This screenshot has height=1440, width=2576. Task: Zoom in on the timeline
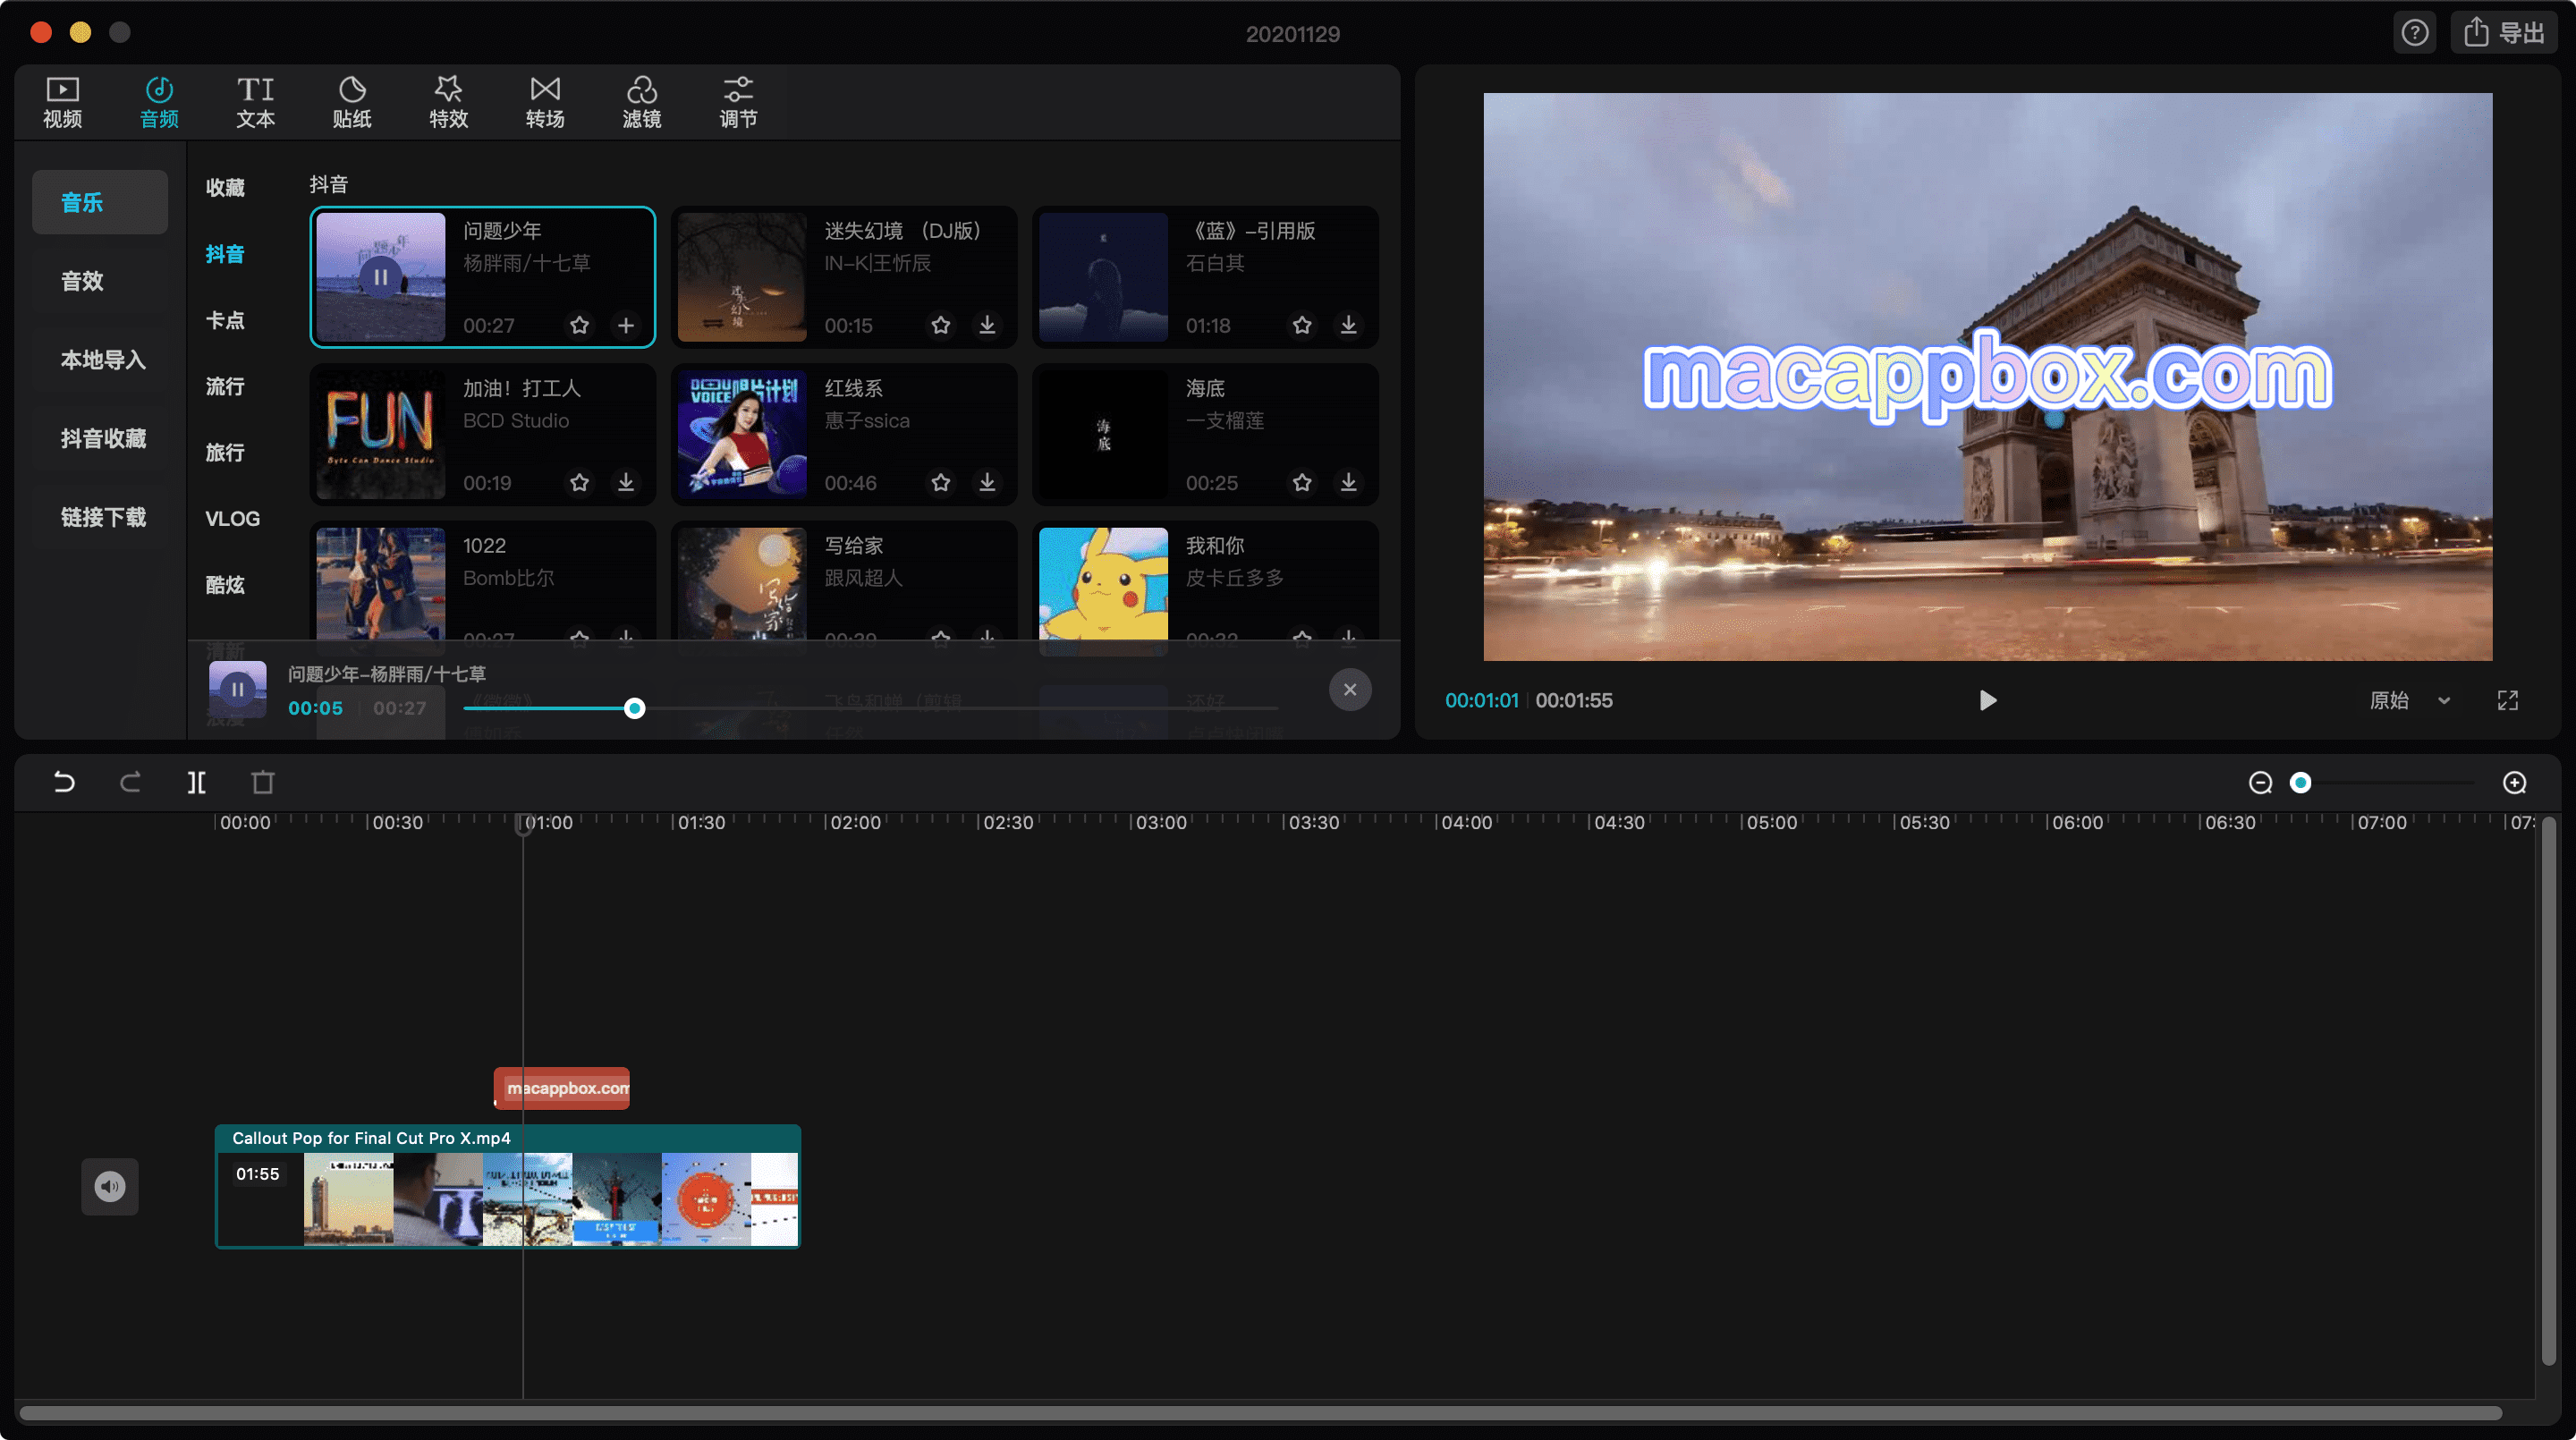click(x=2515, y=782)
